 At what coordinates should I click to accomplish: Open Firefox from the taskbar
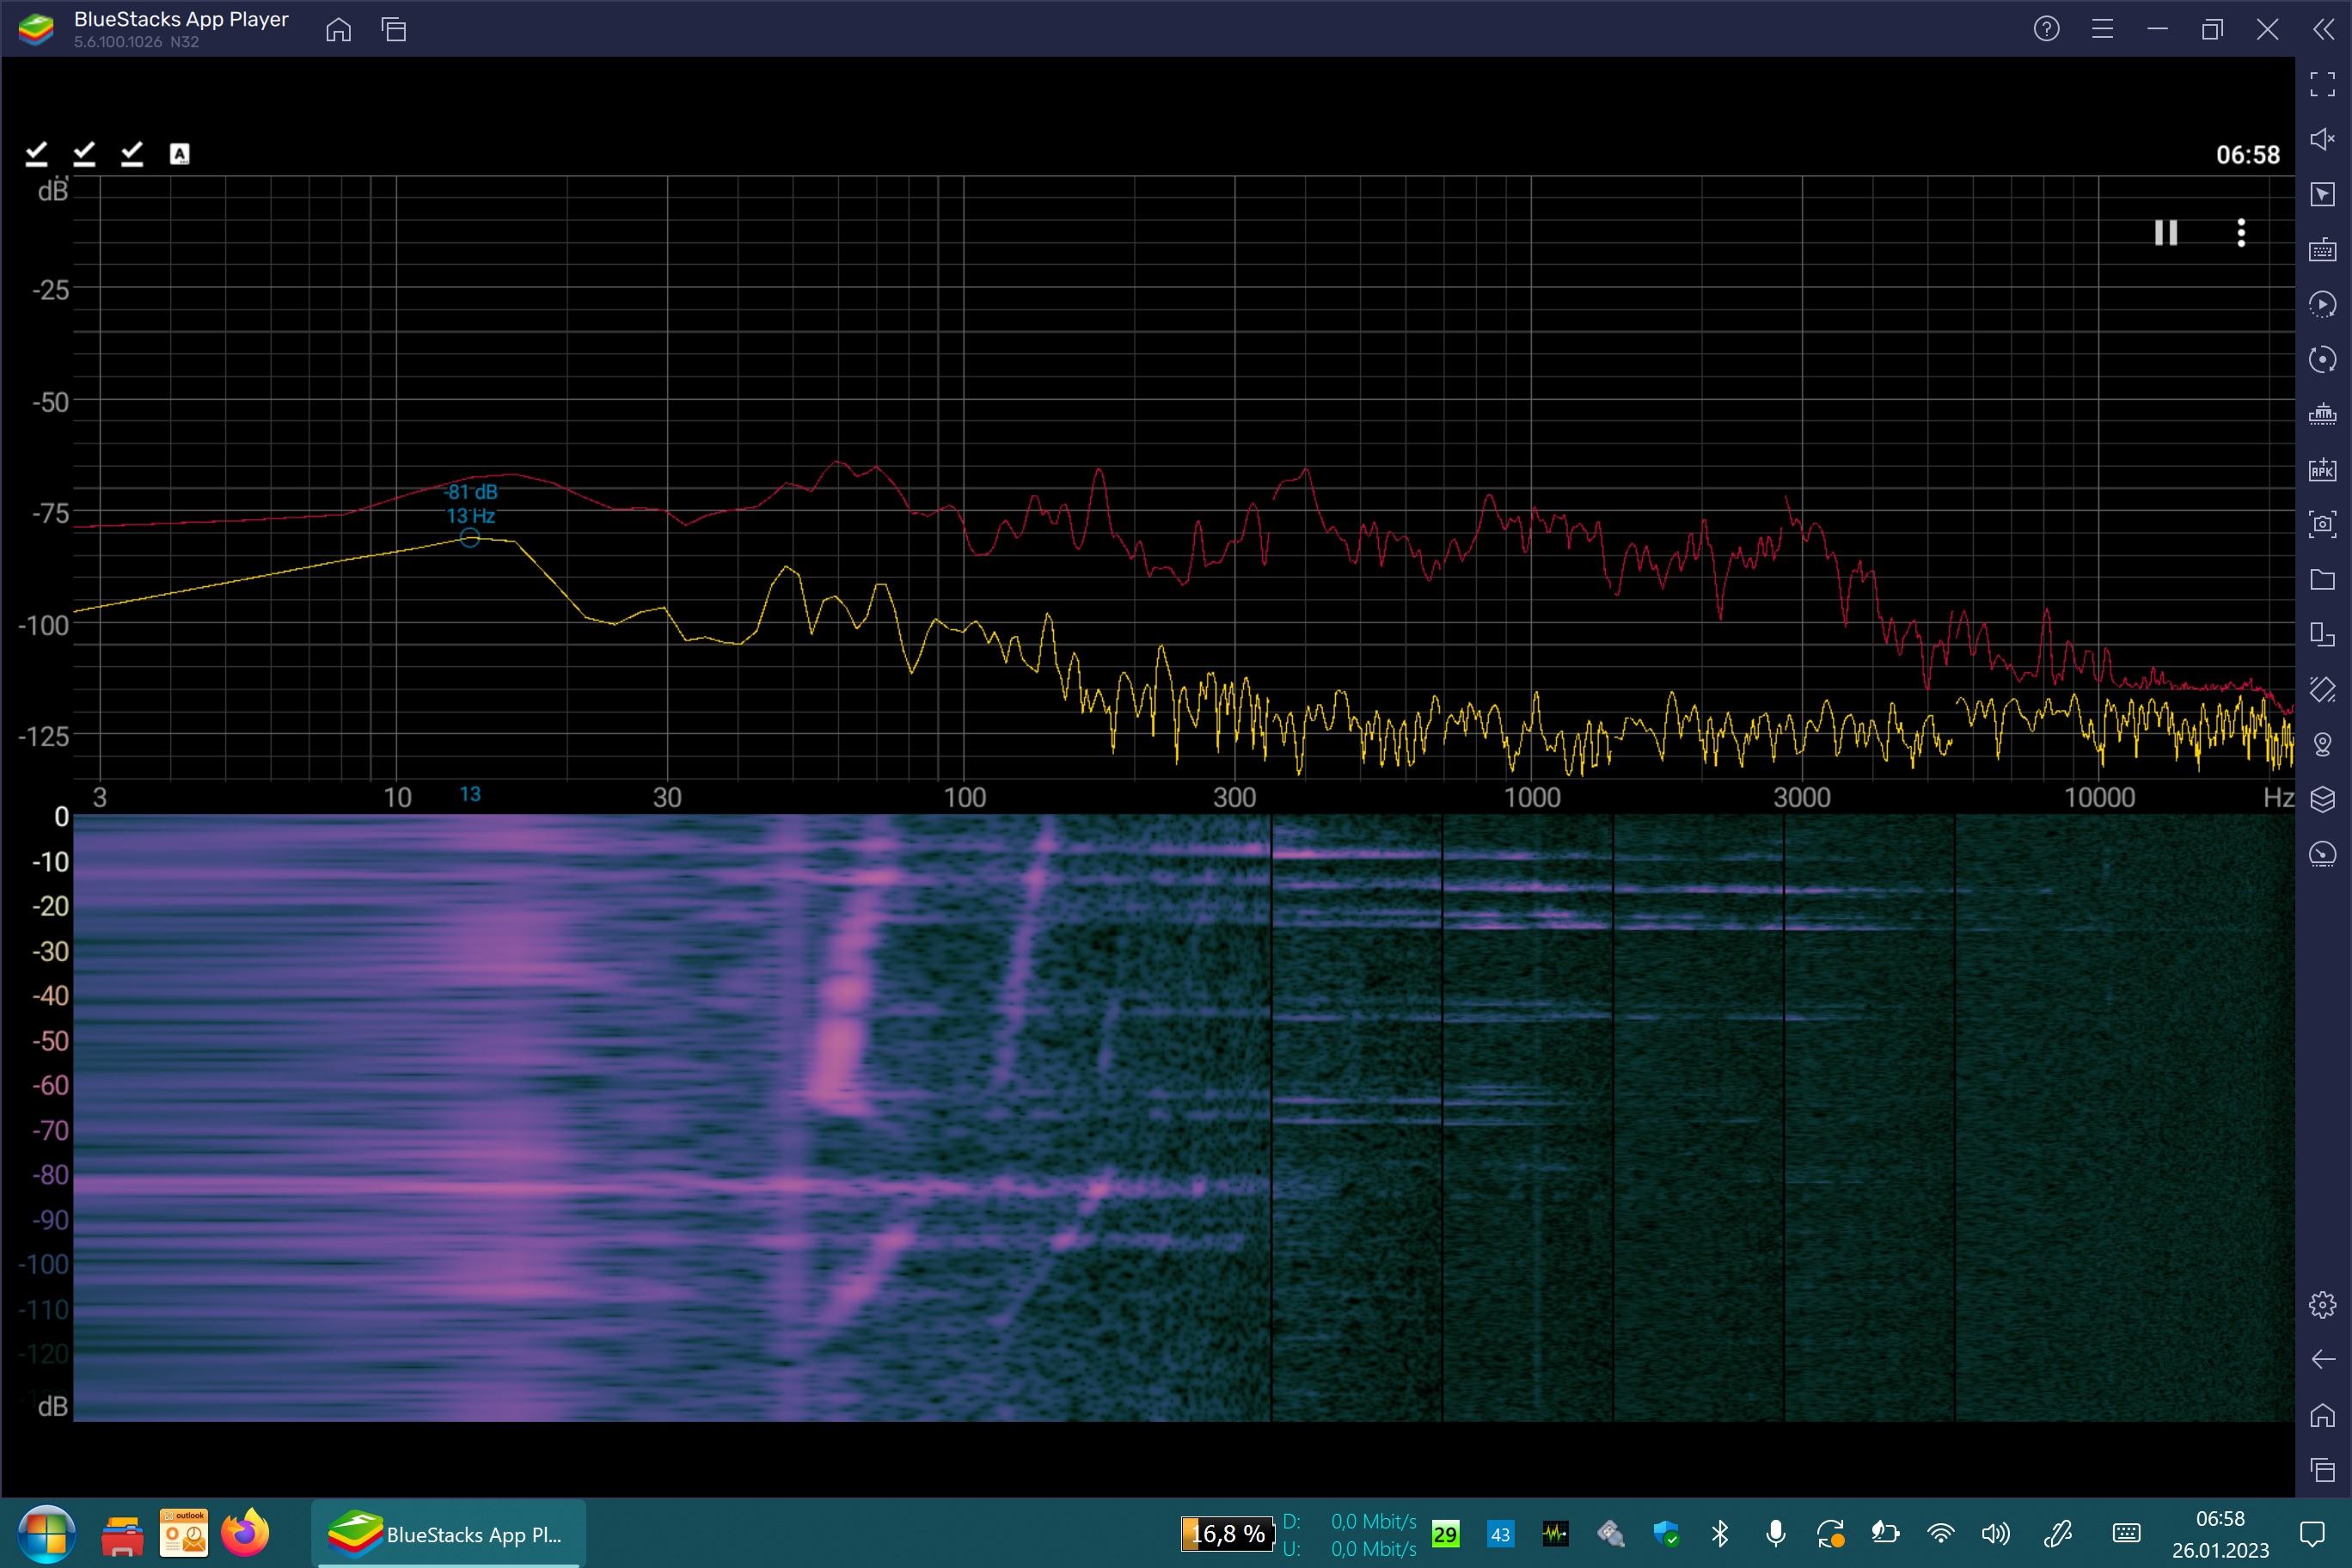[245, 1533]
